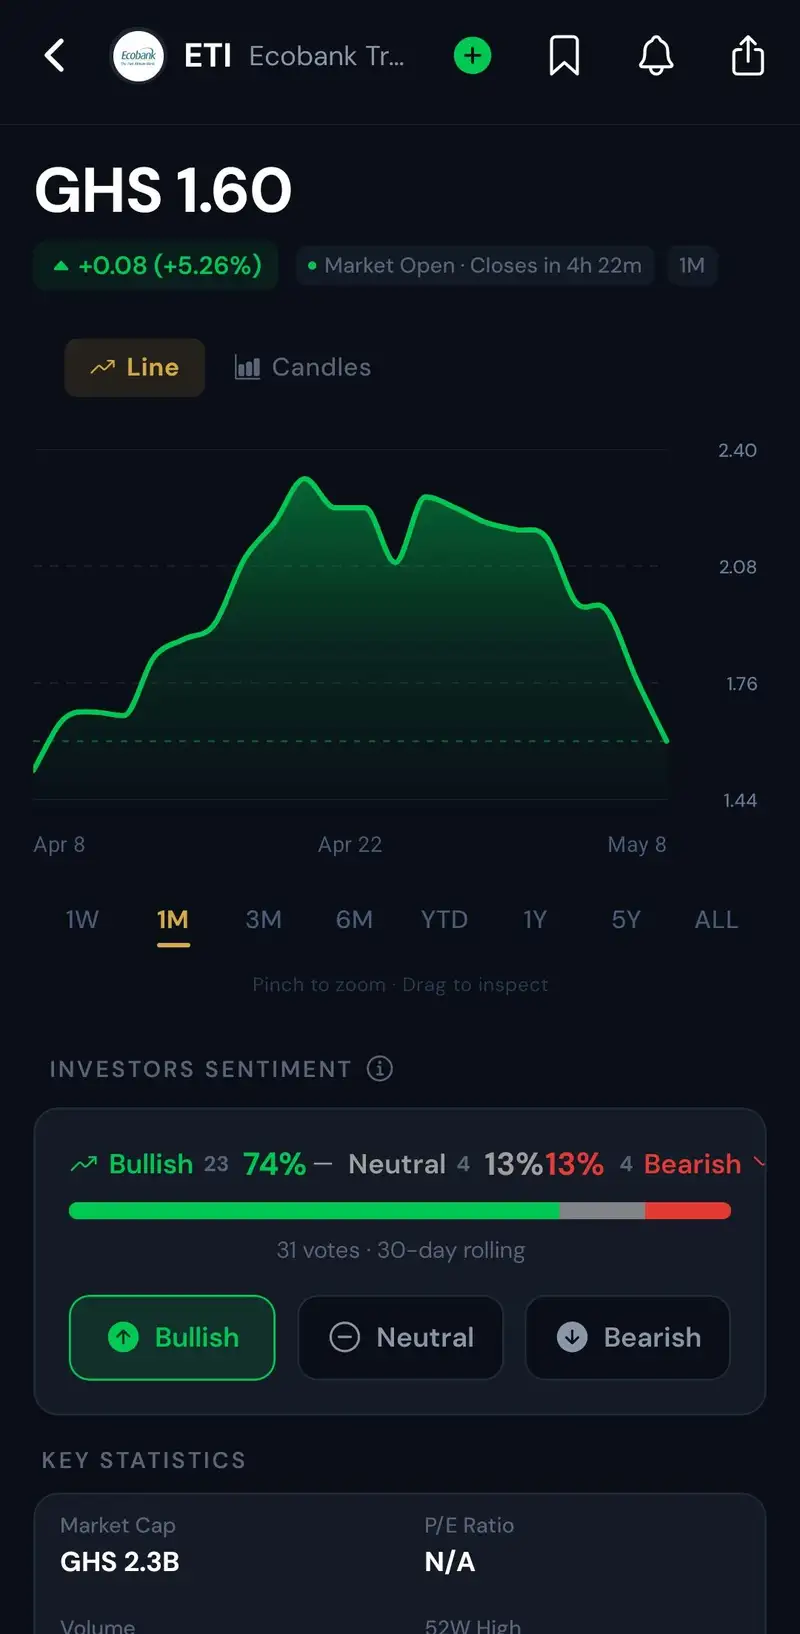Vote Neutral on sentiment

tap(401, 1337)
